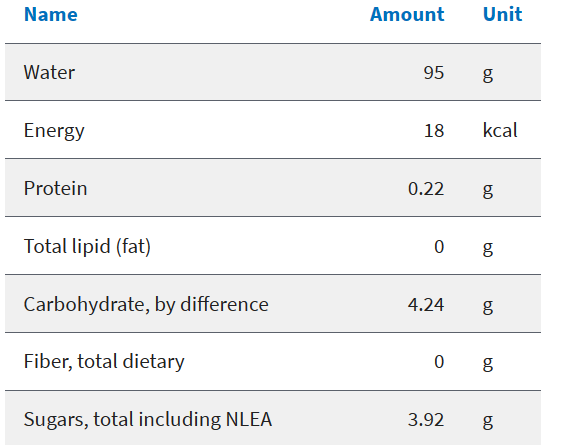Screen dimensions: 564x445
Task: Select the Fiber, total dietary row
Action: tap(273, 362)
